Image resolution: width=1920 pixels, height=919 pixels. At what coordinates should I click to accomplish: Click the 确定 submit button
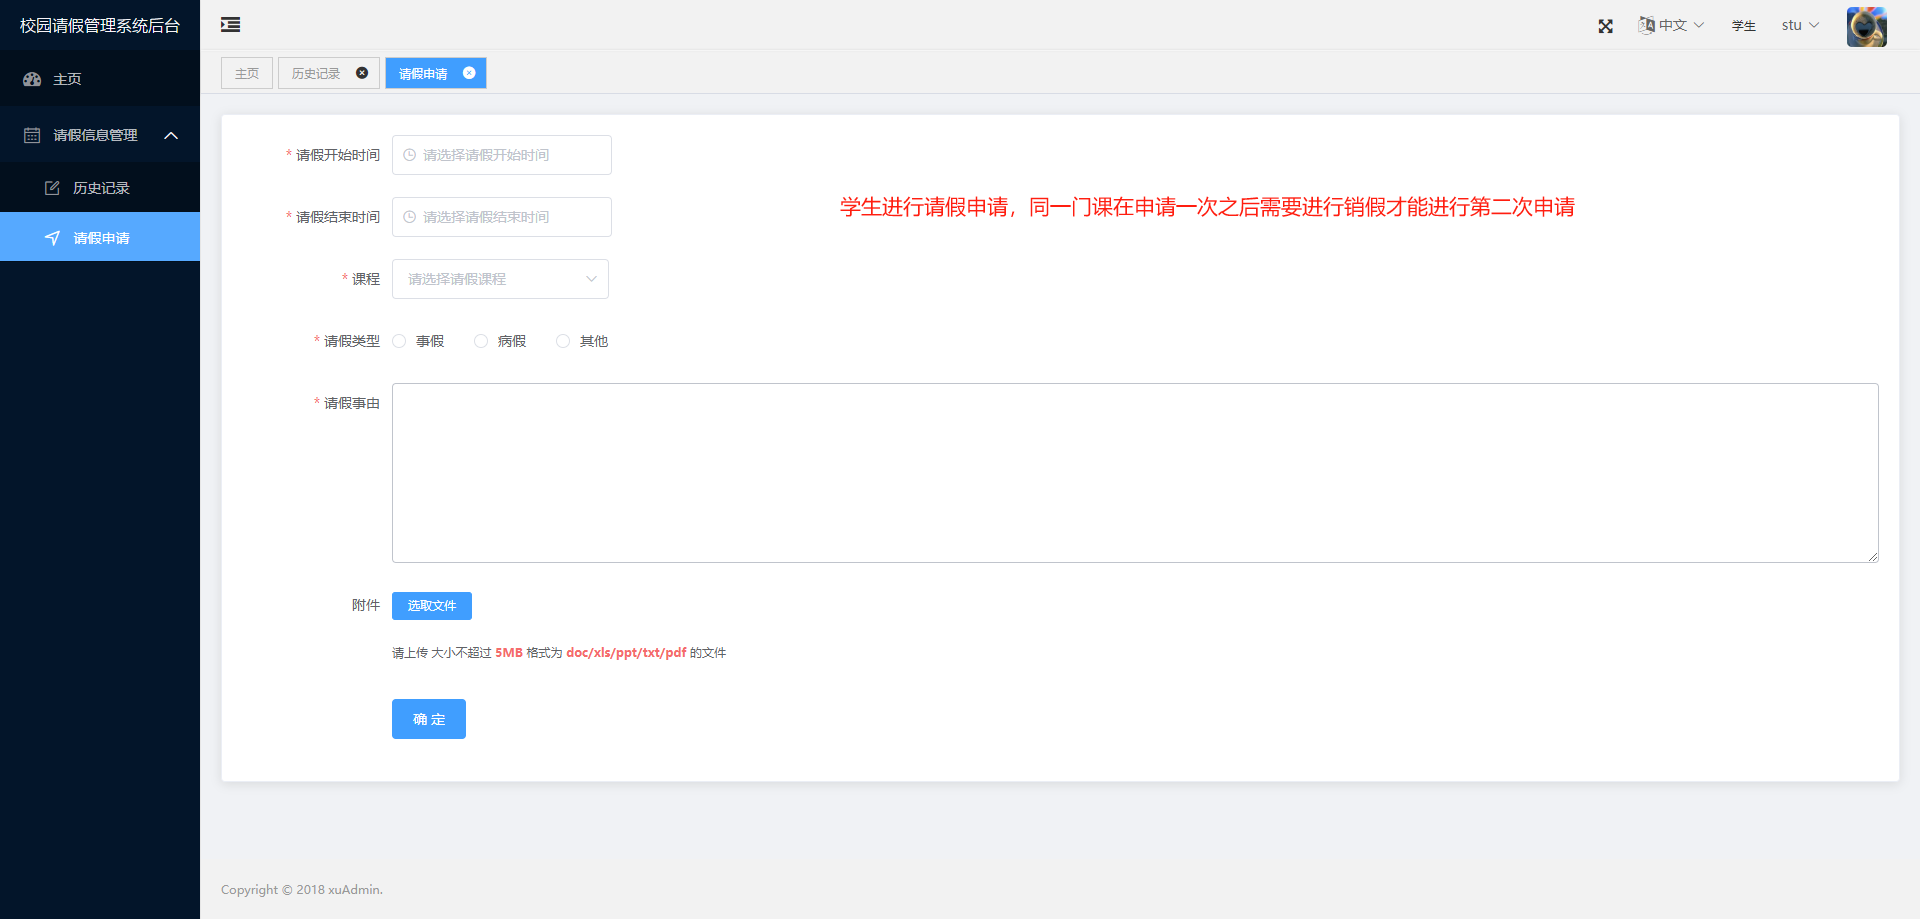428,718
